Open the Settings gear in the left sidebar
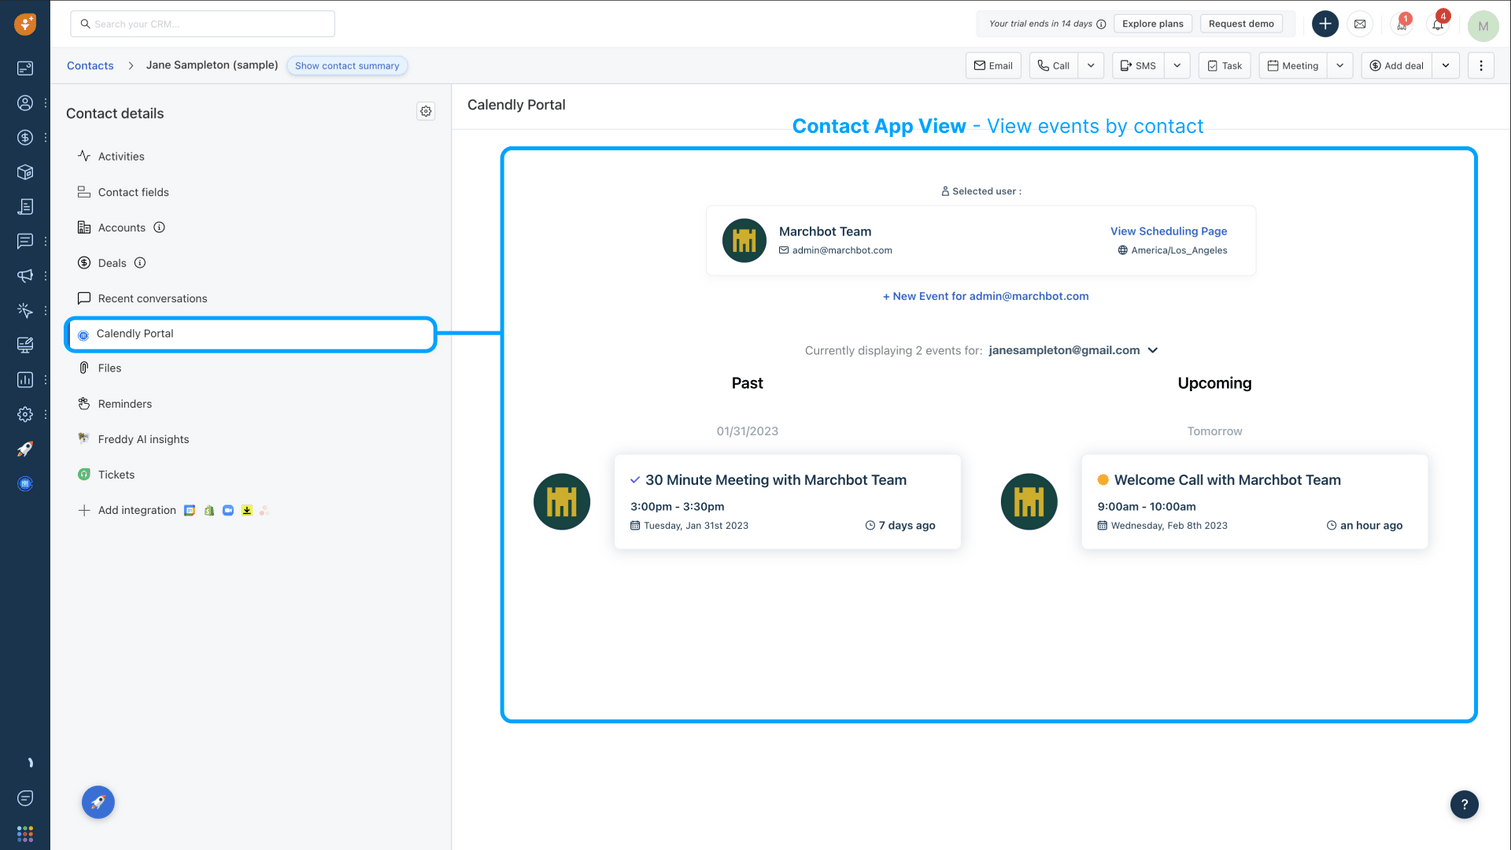The height and width of the screenshot is (850, 1511). pos(25,414)
